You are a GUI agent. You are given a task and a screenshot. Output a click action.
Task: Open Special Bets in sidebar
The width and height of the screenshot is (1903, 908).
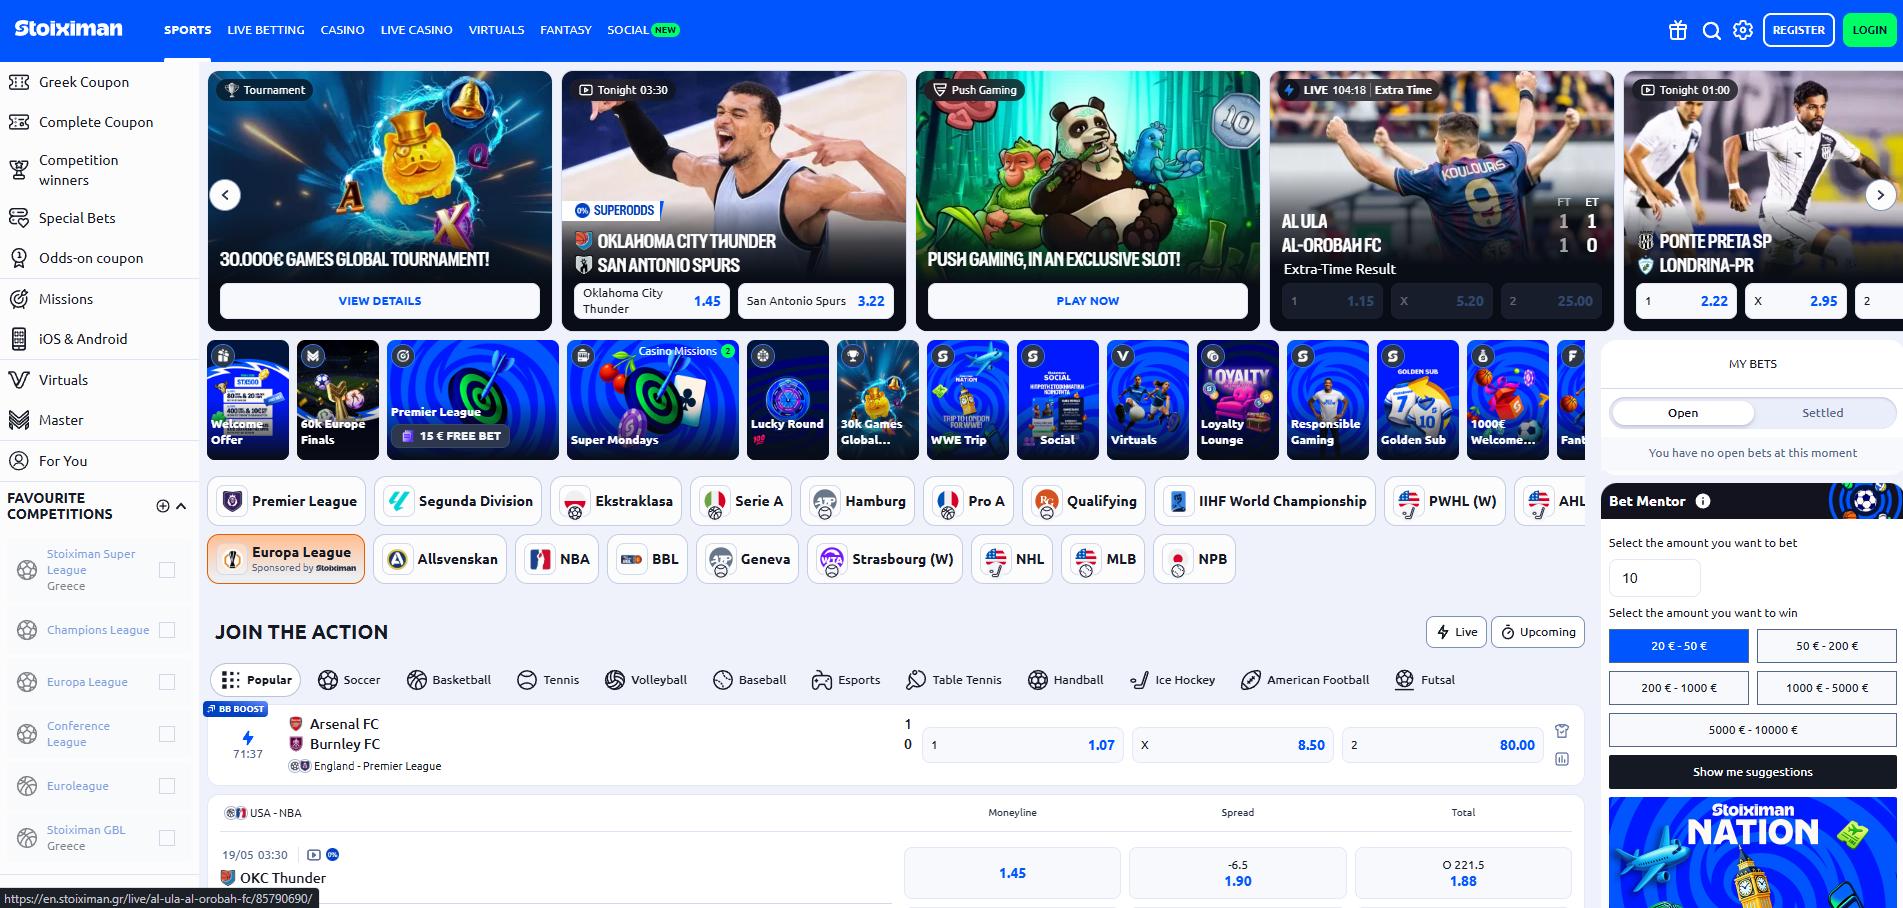pos(99,218)
